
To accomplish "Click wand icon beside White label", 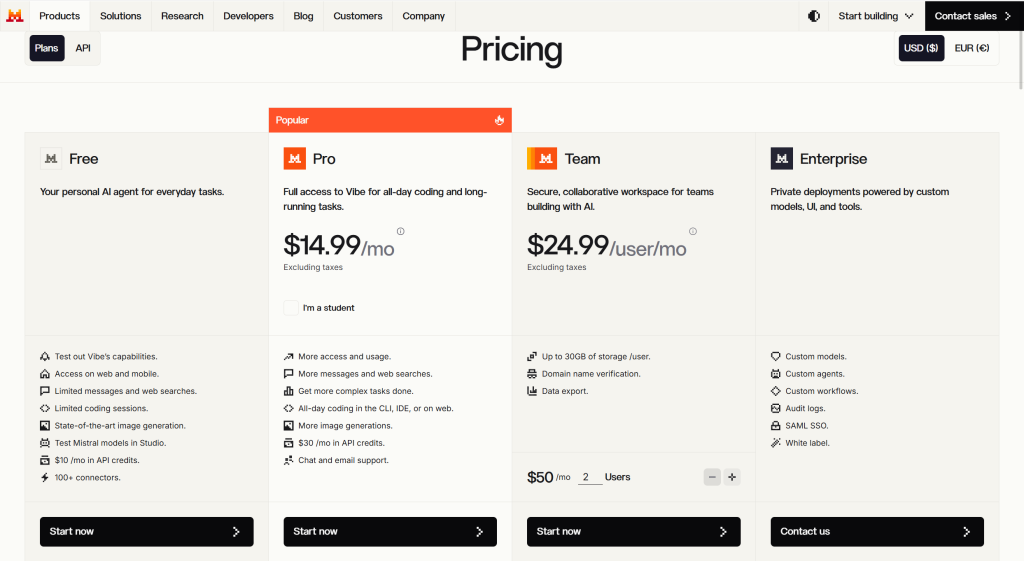I will [776, 443].
